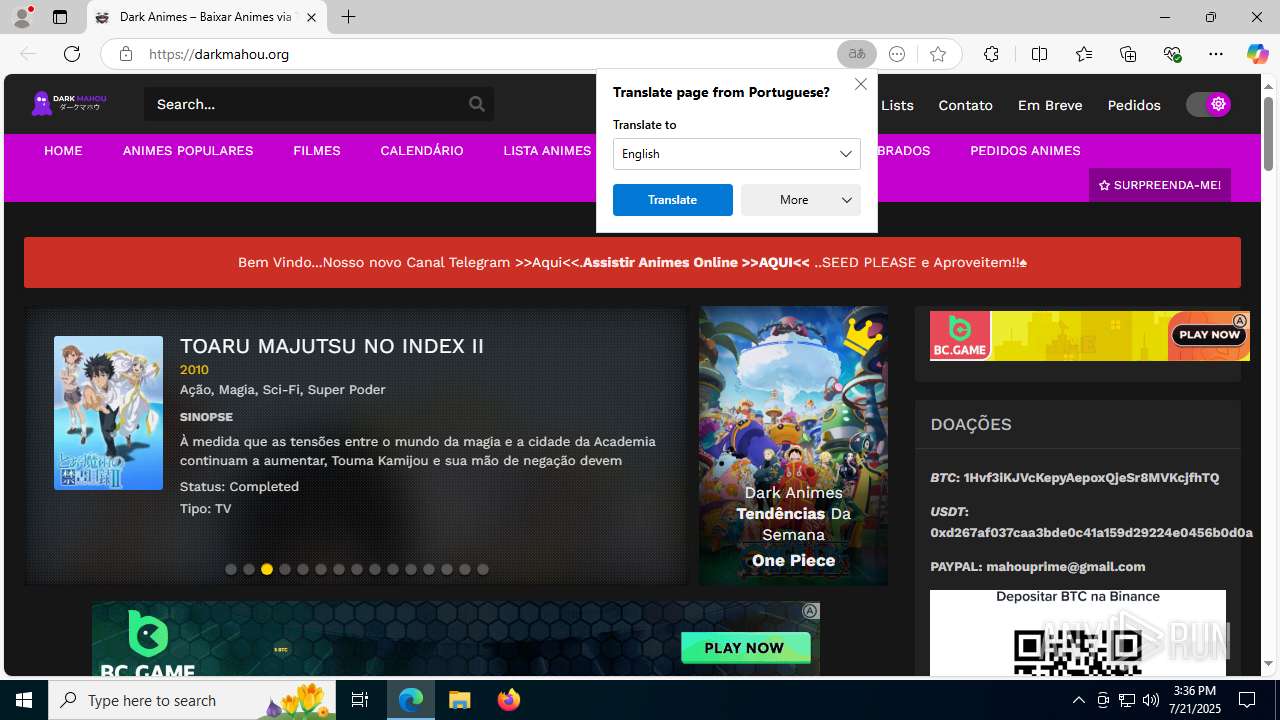View site information lock icon

[x=125, y=54]
